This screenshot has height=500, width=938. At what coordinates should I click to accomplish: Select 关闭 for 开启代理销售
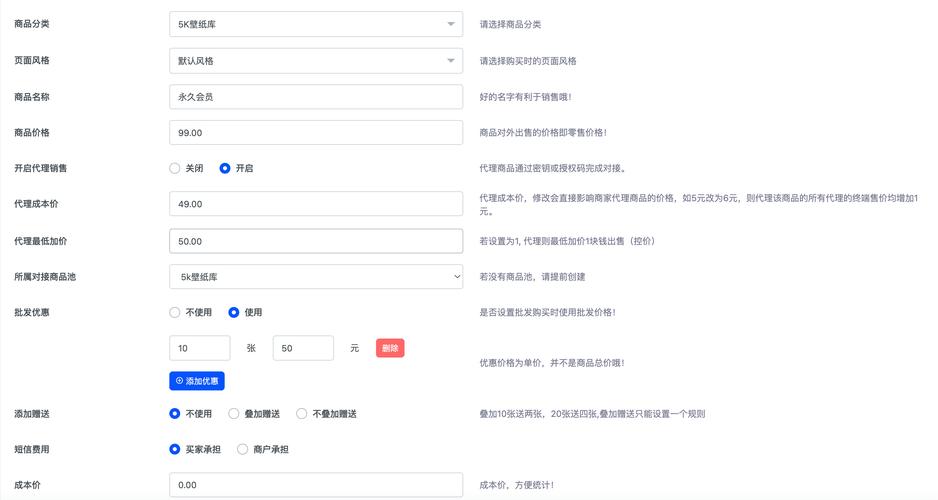pyautogui.click(x=175, y=169)
